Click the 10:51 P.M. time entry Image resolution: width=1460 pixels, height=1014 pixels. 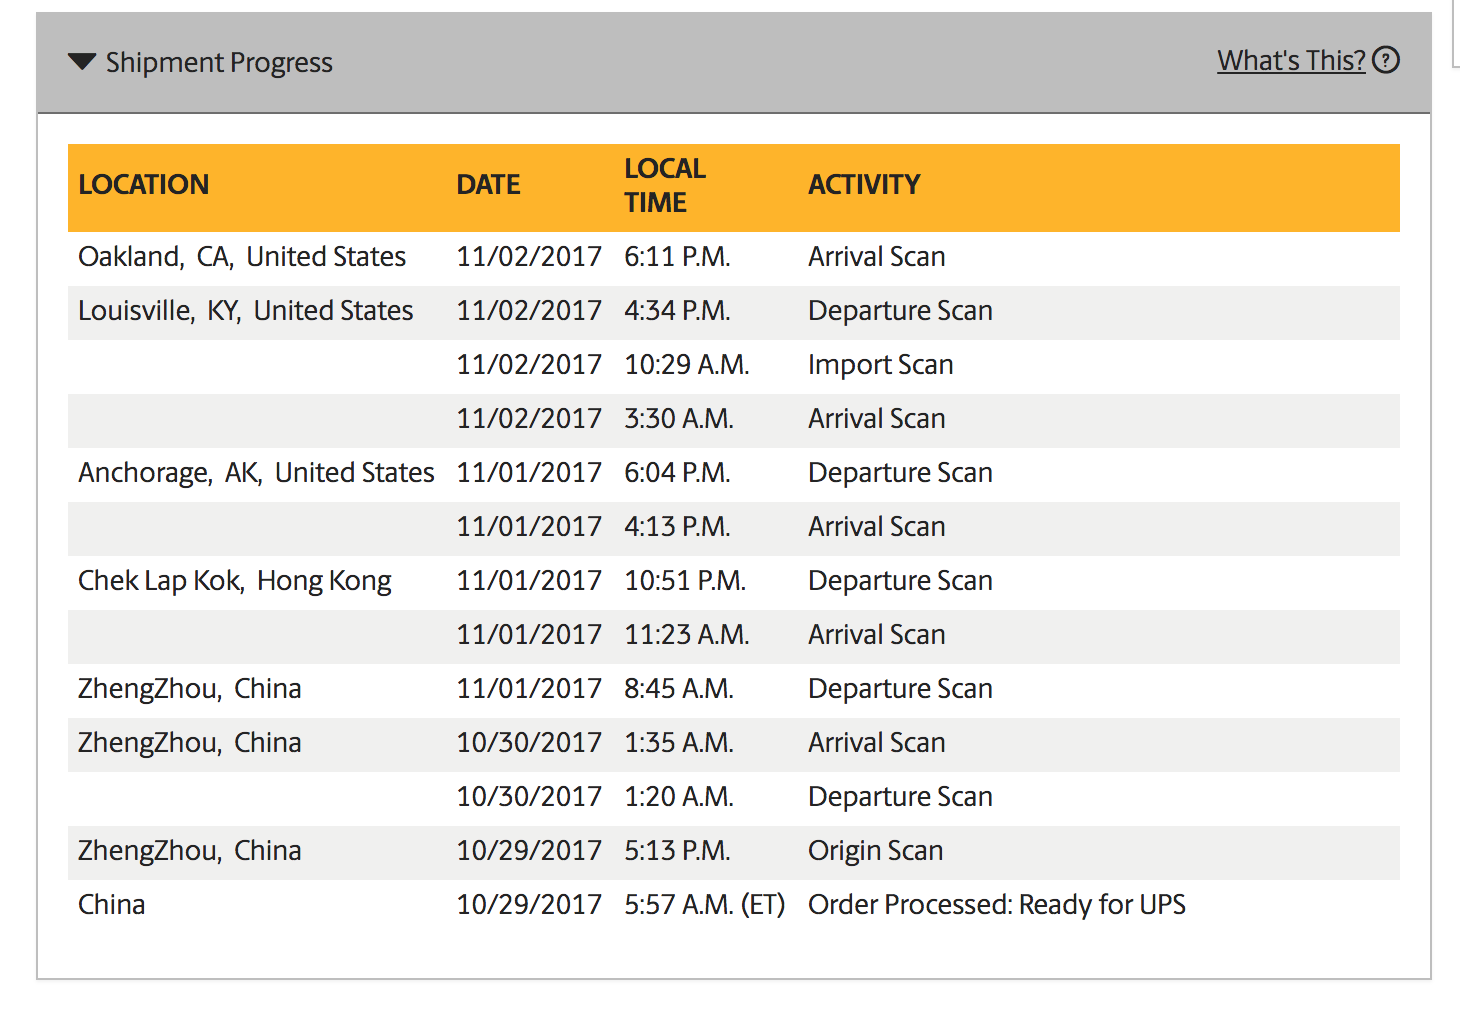pos(685,581)
